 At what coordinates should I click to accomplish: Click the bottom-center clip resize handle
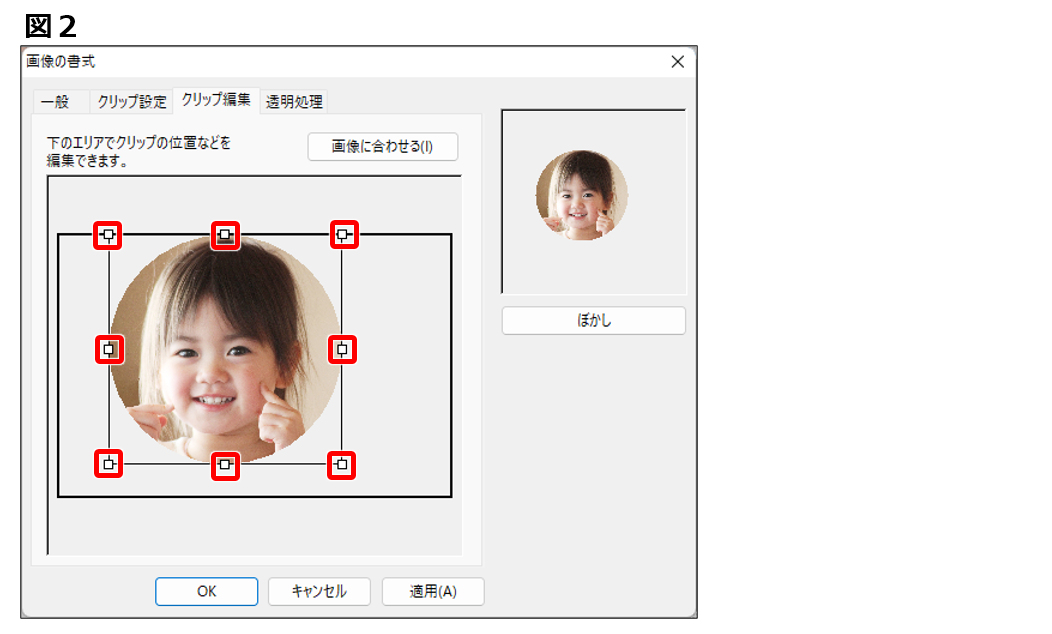pyautogui.click(x=226, y=464)
